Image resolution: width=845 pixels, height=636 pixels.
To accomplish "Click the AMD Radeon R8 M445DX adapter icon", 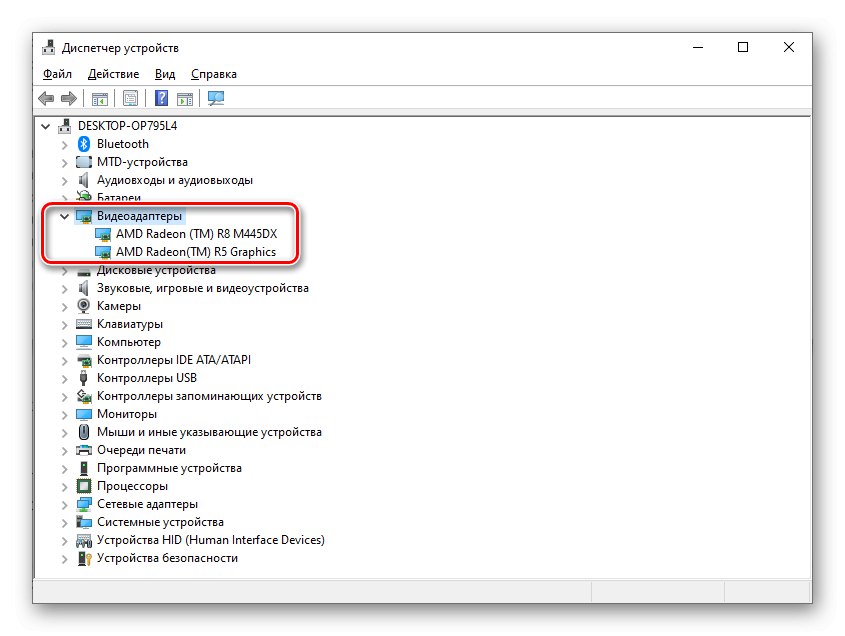I will [x=103, y=234].
